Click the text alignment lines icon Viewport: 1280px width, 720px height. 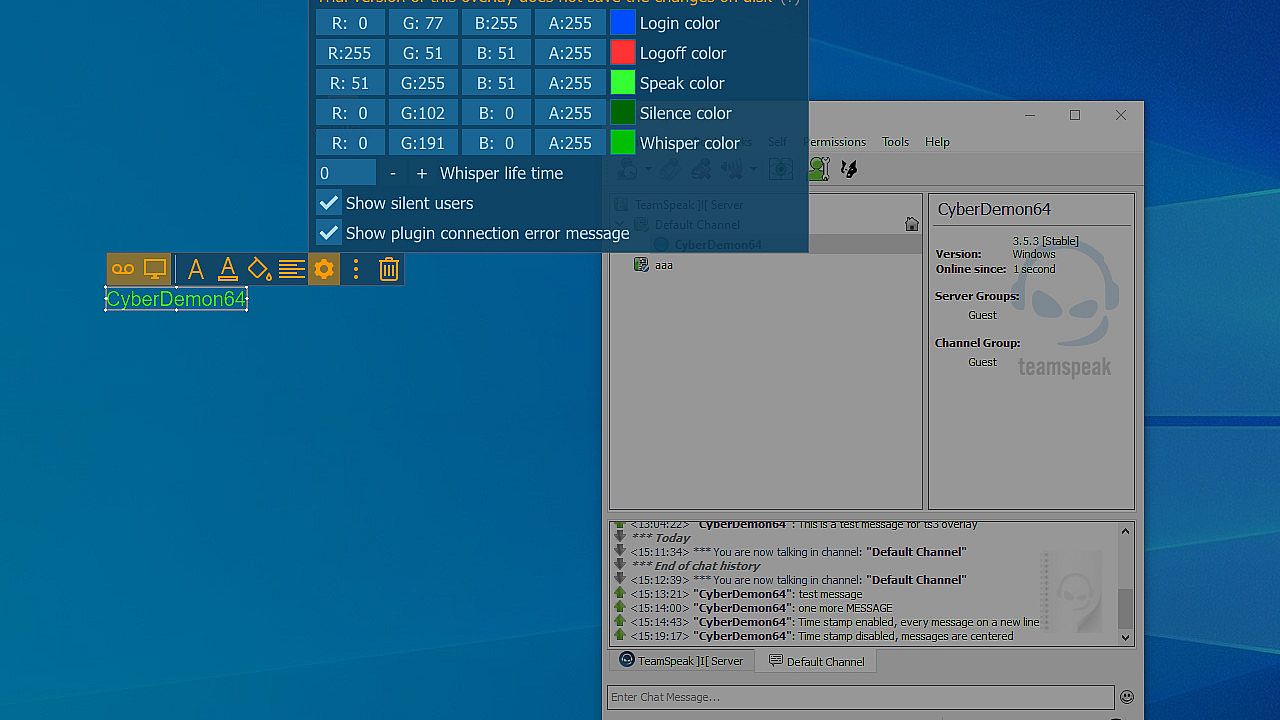point(292,269)
